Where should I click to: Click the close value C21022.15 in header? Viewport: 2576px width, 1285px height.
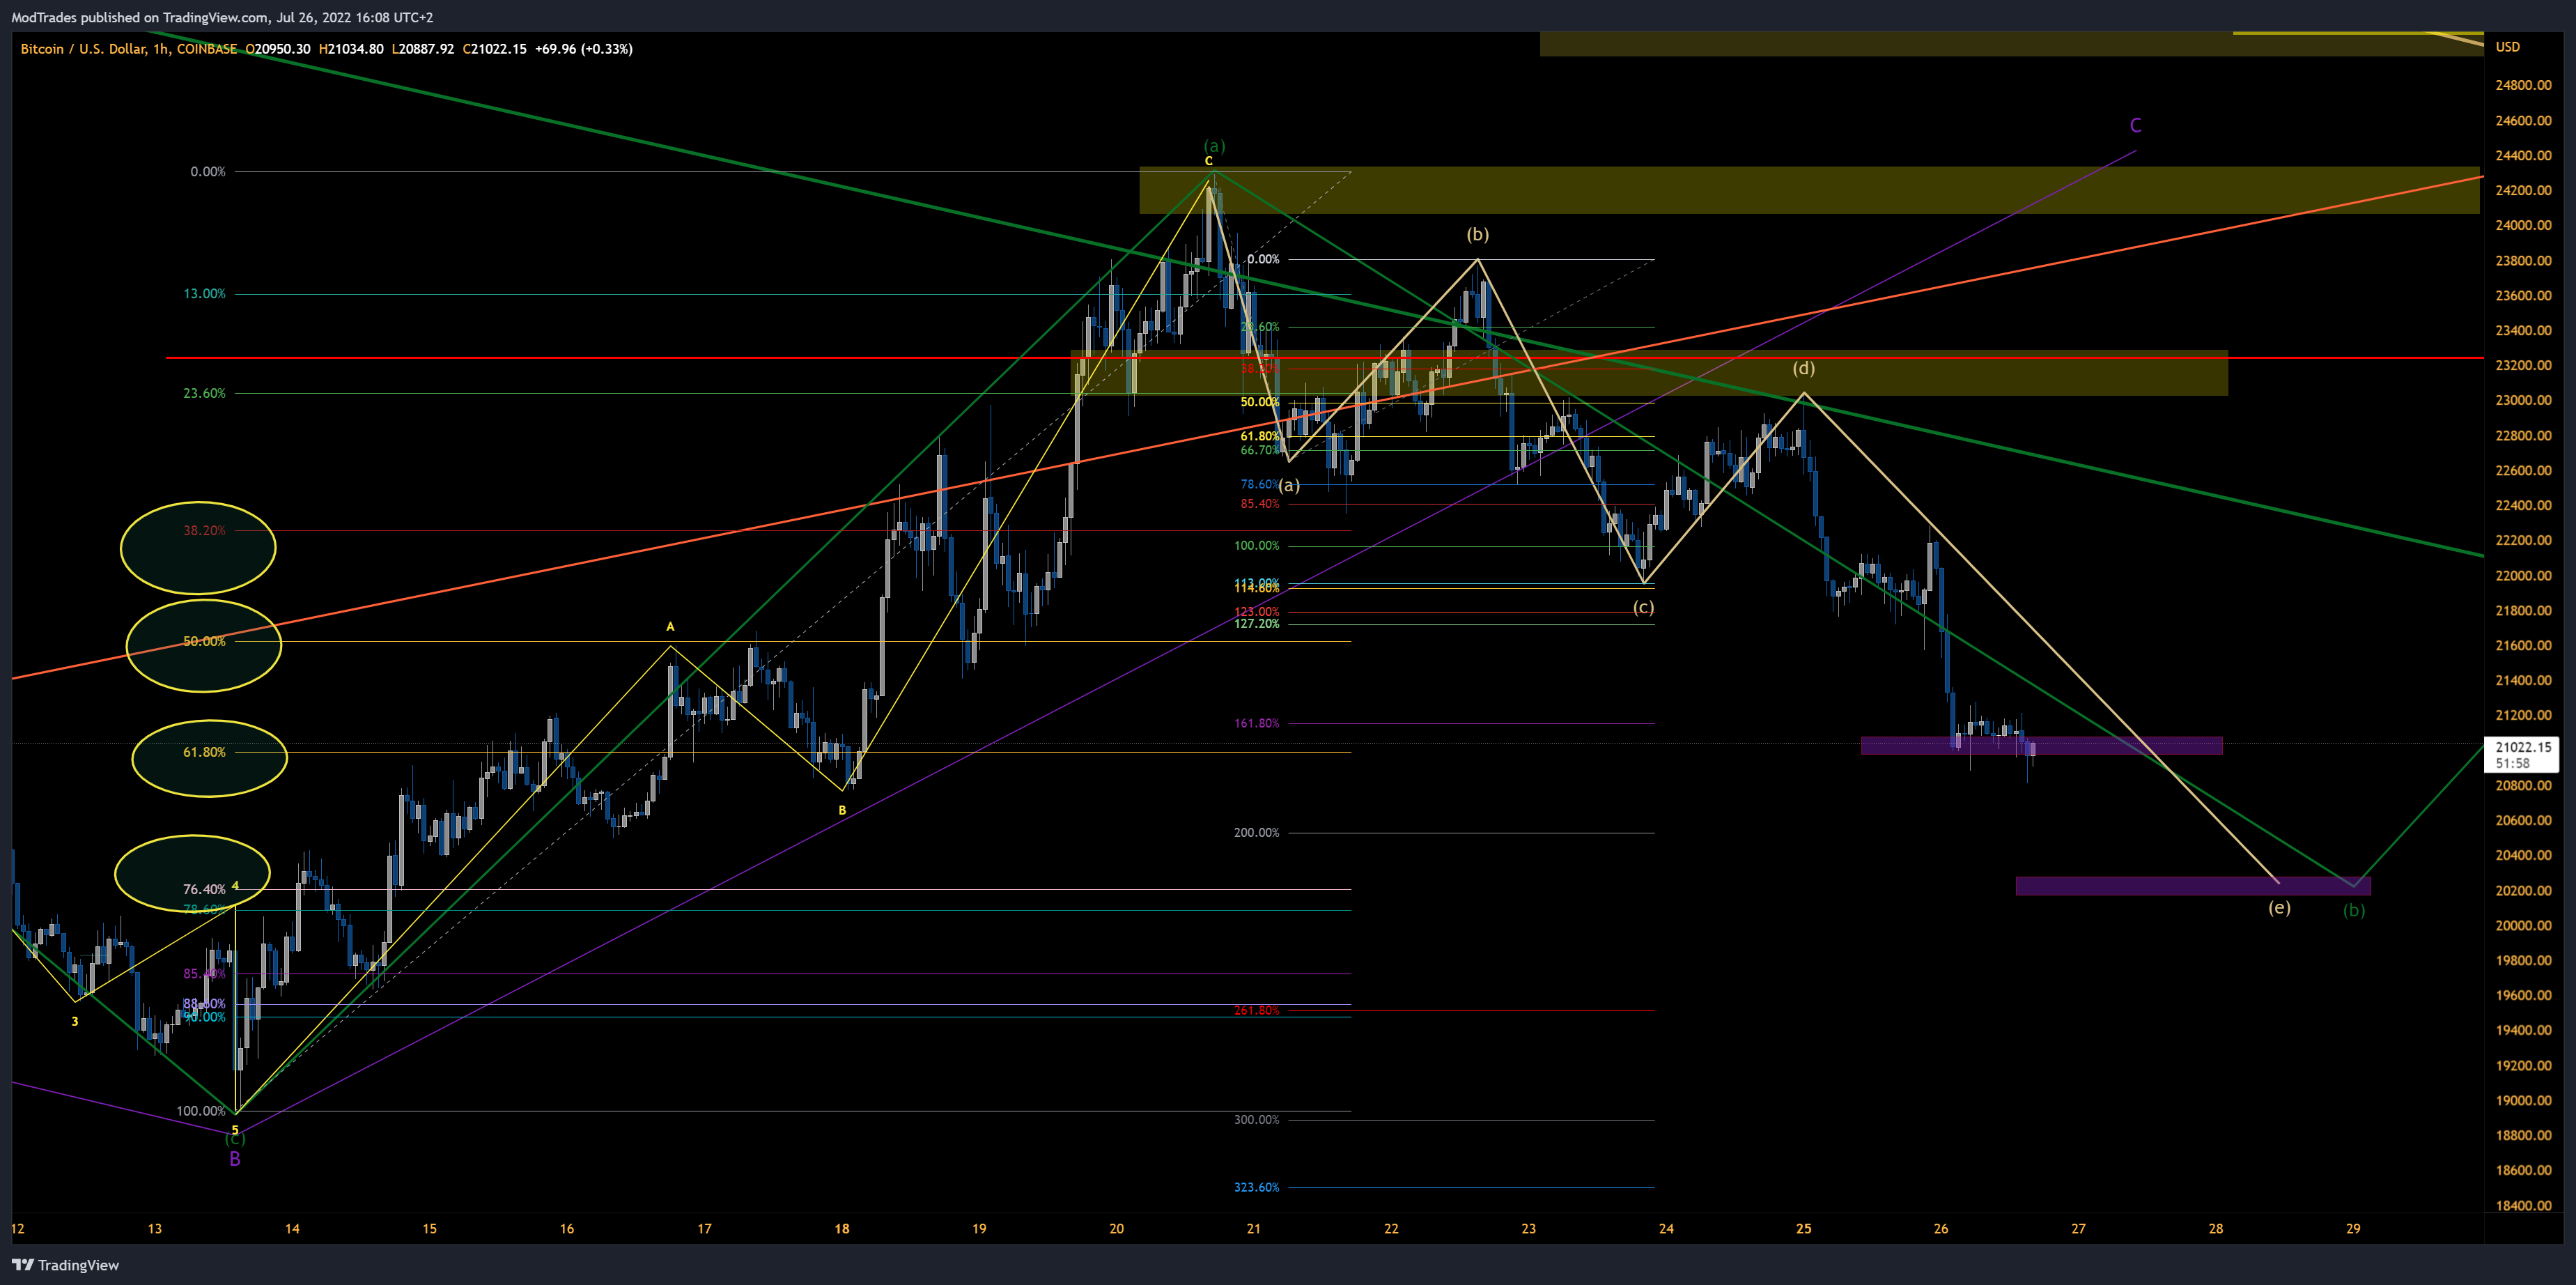coord(495,49)
